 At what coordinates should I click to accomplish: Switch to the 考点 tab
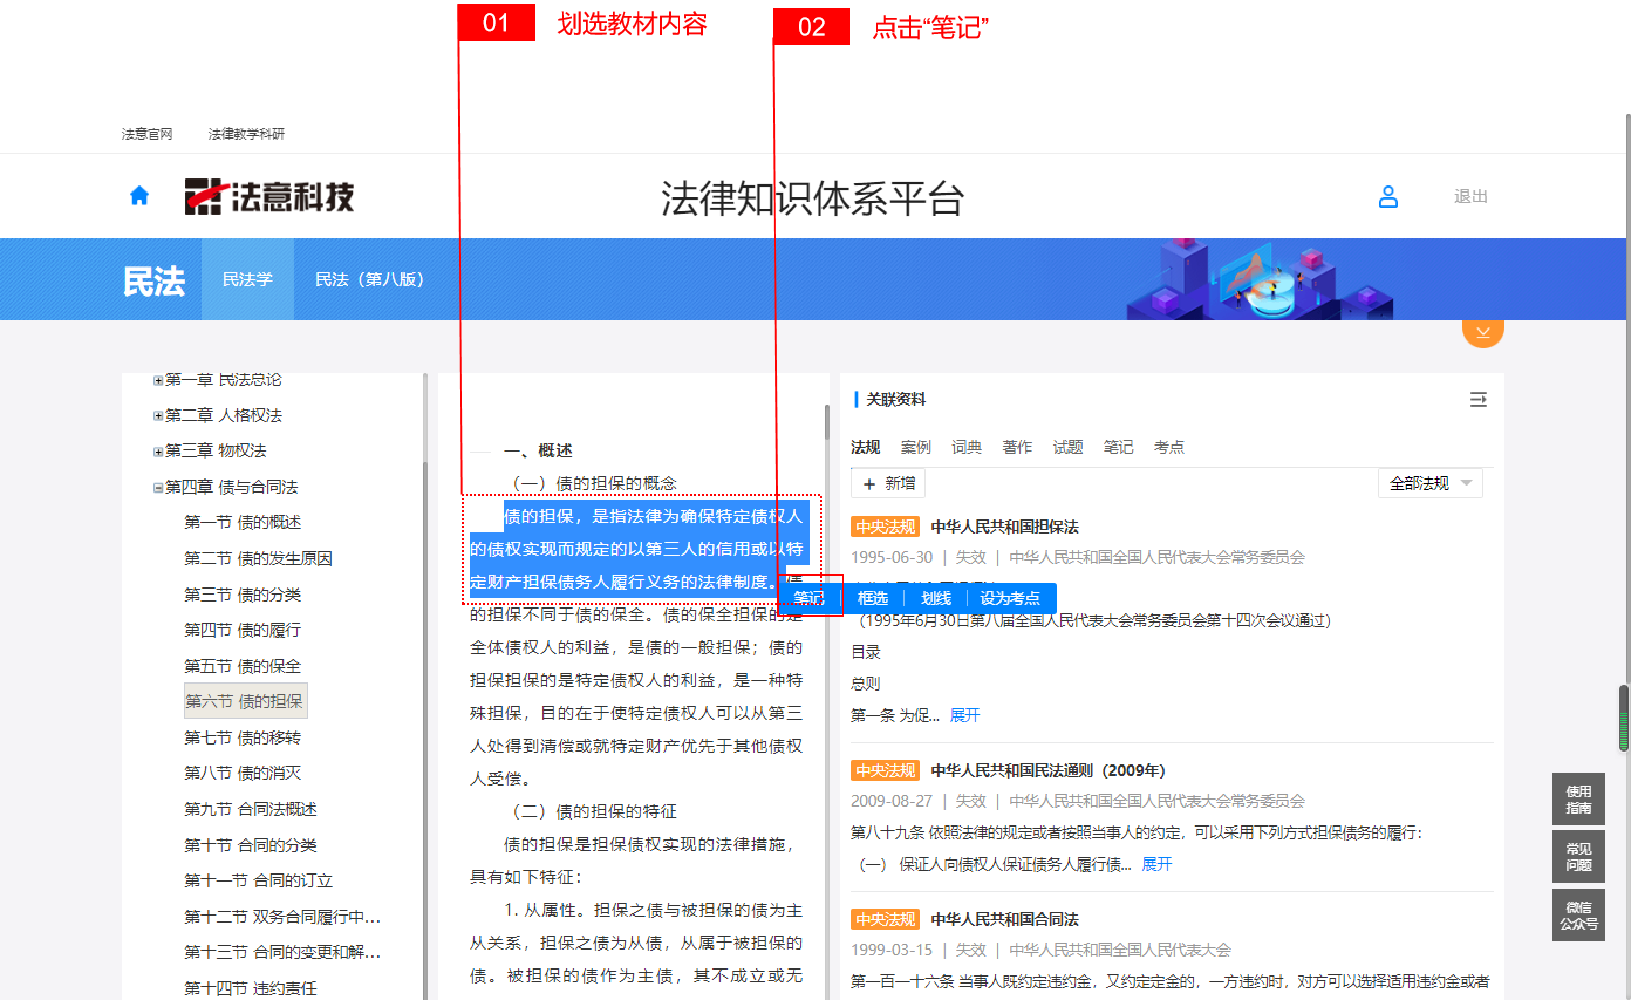pos(1168,447)
